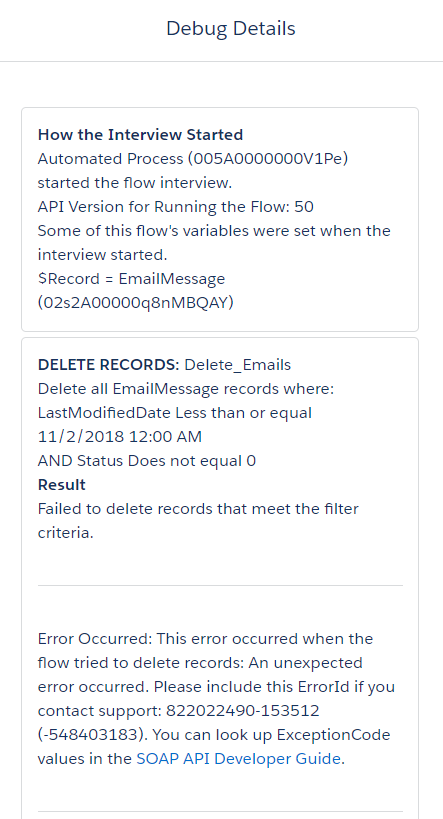Screen dimensions: 443x819
Task: Click the started the flow interview line
Action: click(135, 183)
